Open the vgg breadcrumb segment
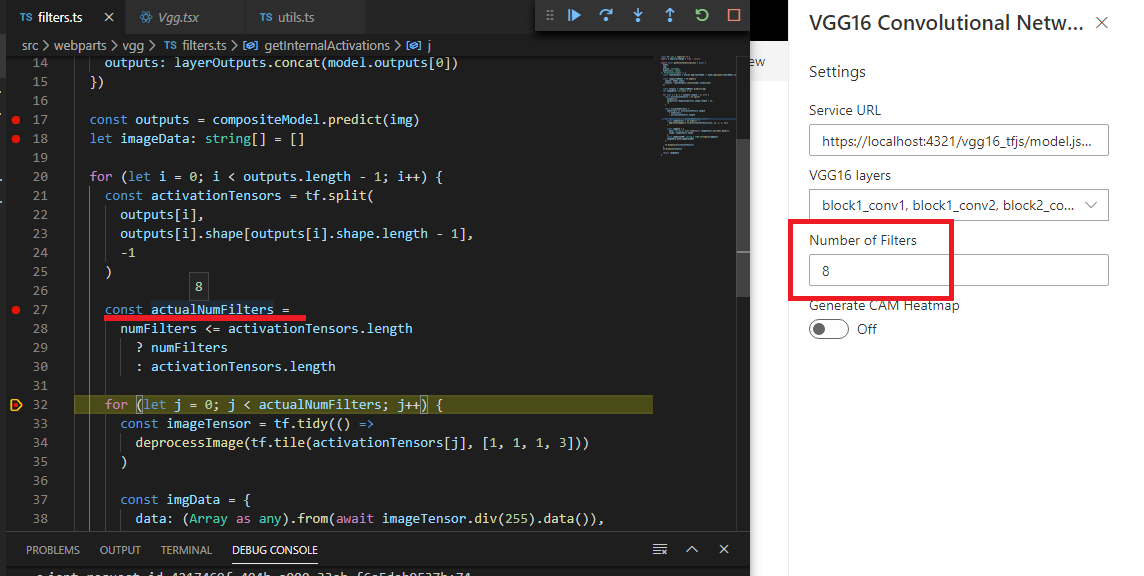The image size is (1144, 576). (133, 45)
